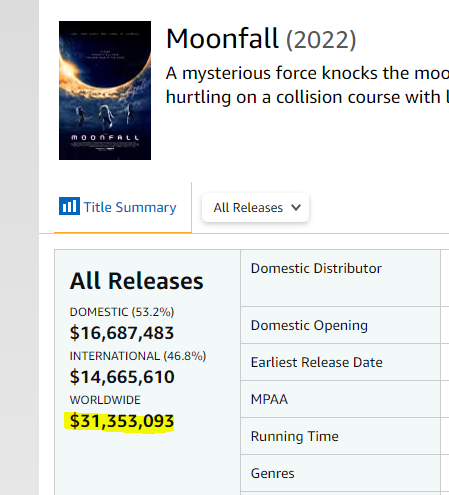Select the (2022) release year text
The width and height of the screenshot is (449, 495).
click(321, 40)
